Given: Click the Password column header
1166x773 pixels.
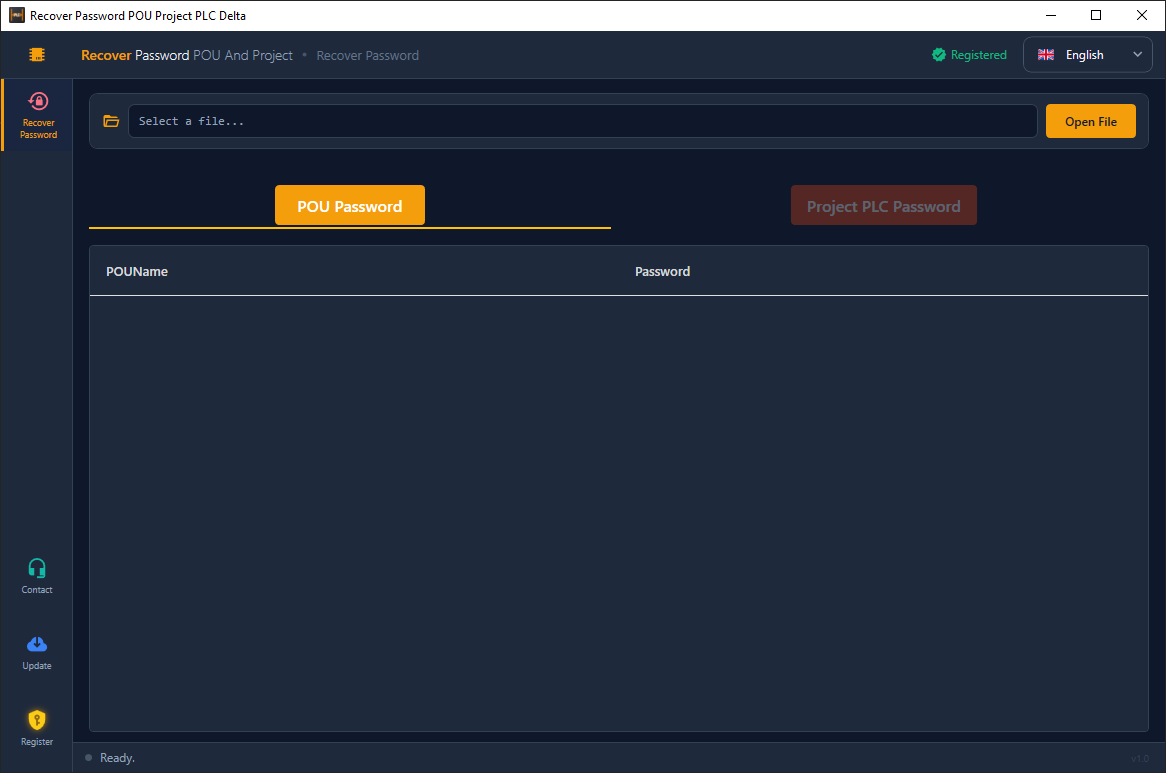Looking at the screenshot, I should [662, 272].
